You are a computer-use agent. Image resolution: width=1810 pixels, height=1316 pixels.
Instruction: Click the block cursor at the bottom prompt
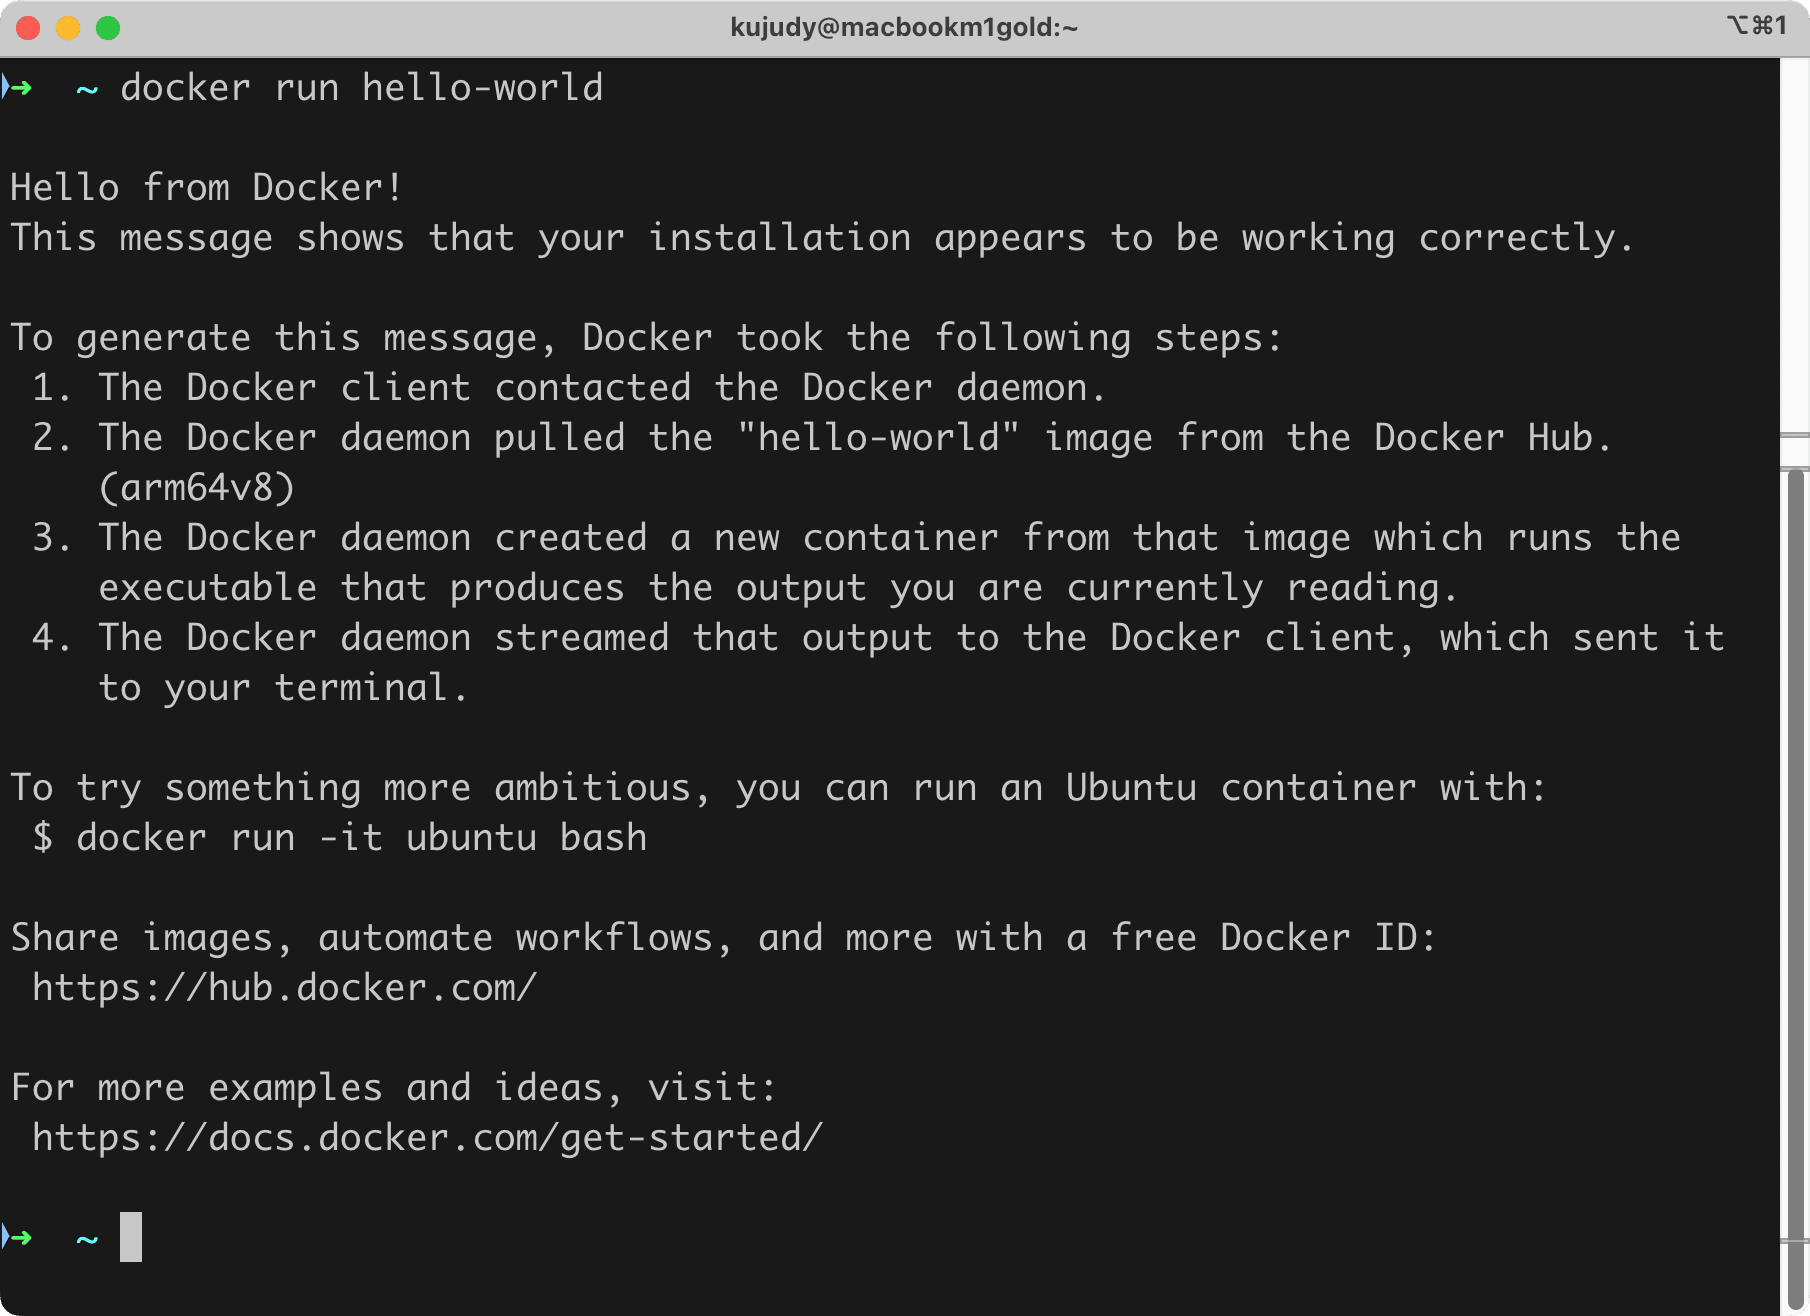click(x=131, y=1237)
